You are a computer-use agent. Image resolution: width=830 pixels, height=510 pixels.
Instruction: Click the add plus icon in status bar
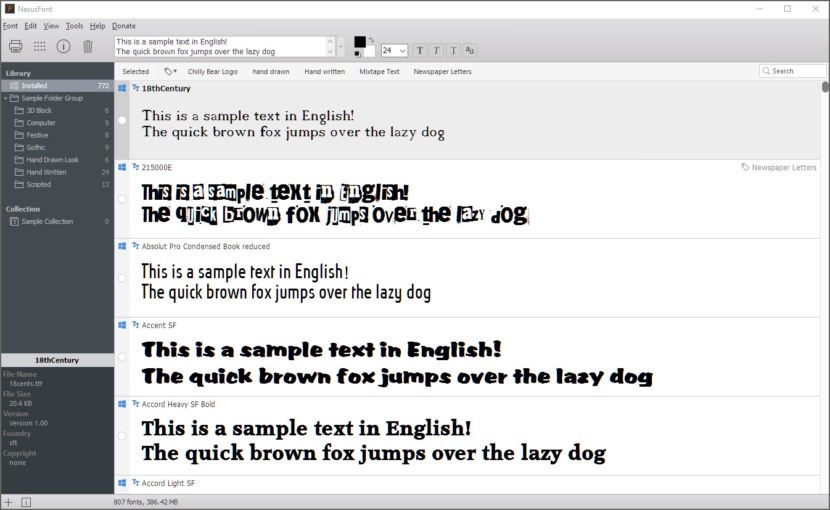8,502
